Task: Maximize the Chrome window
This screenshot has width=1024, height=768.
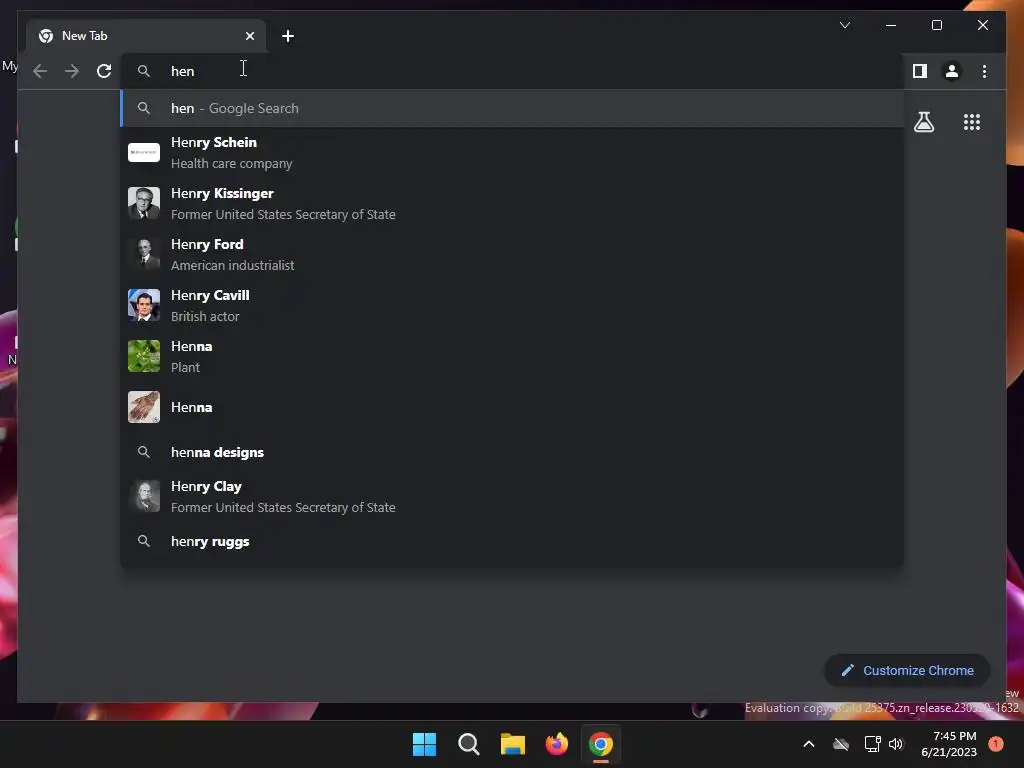Action: tap(936, 25)
